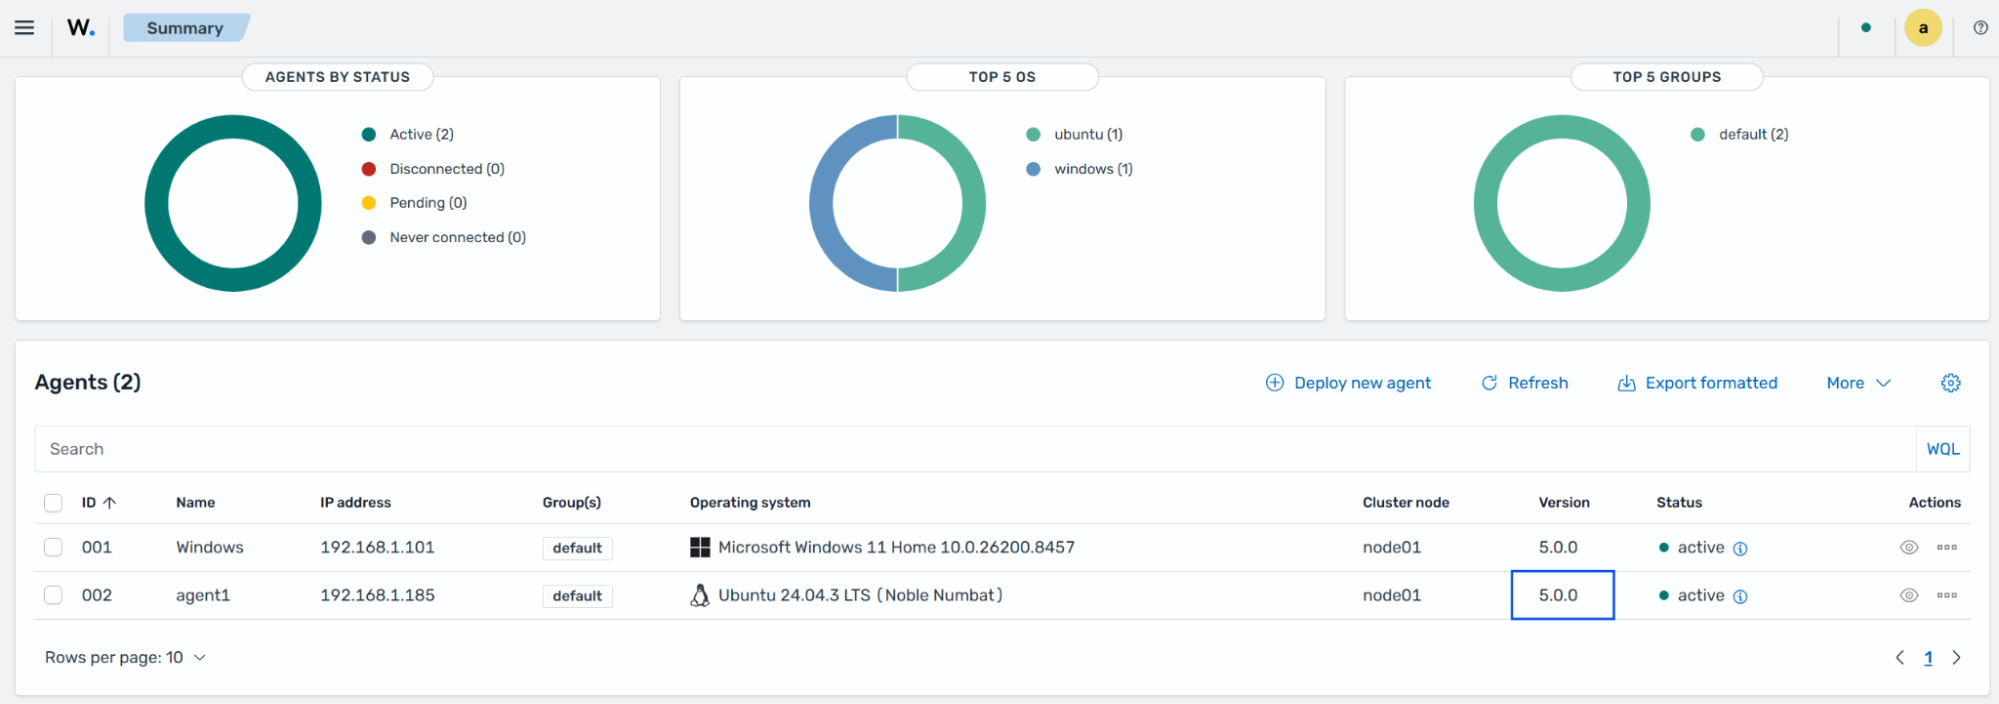Select checkbox for agent 002
This screenshot has width=1999, height=704.
pyautogui.click(x=54, y=595)
